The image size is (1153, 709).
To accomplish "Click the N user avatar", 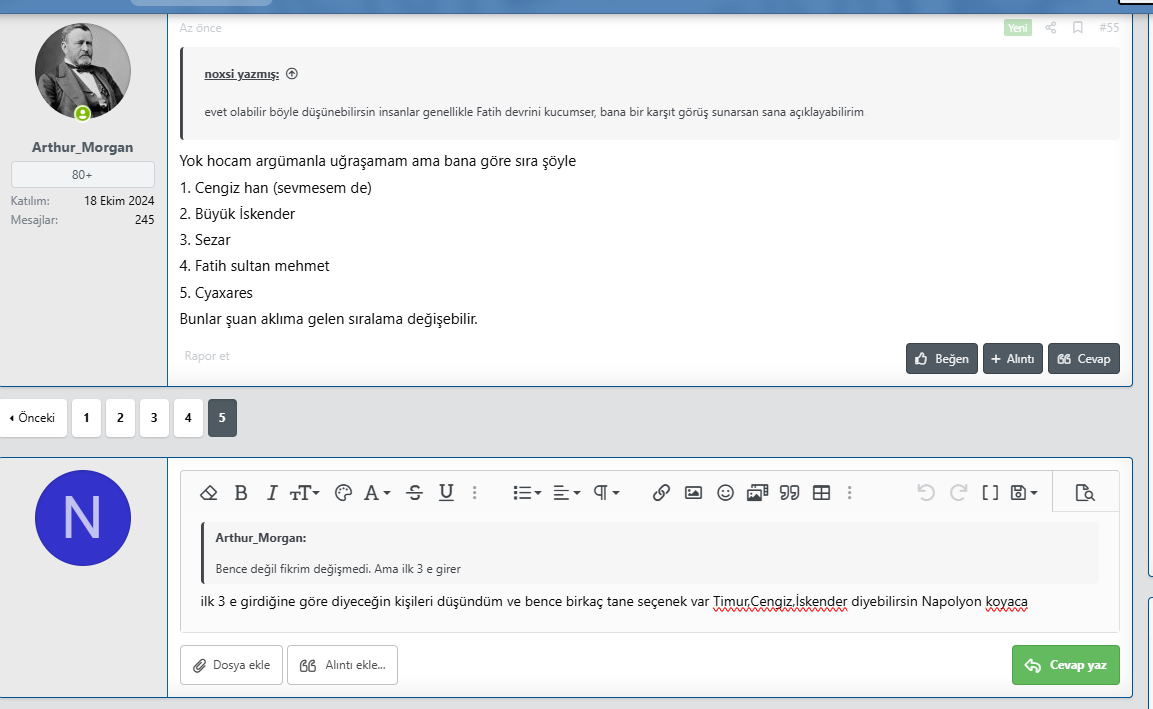I will coord(83,518).
